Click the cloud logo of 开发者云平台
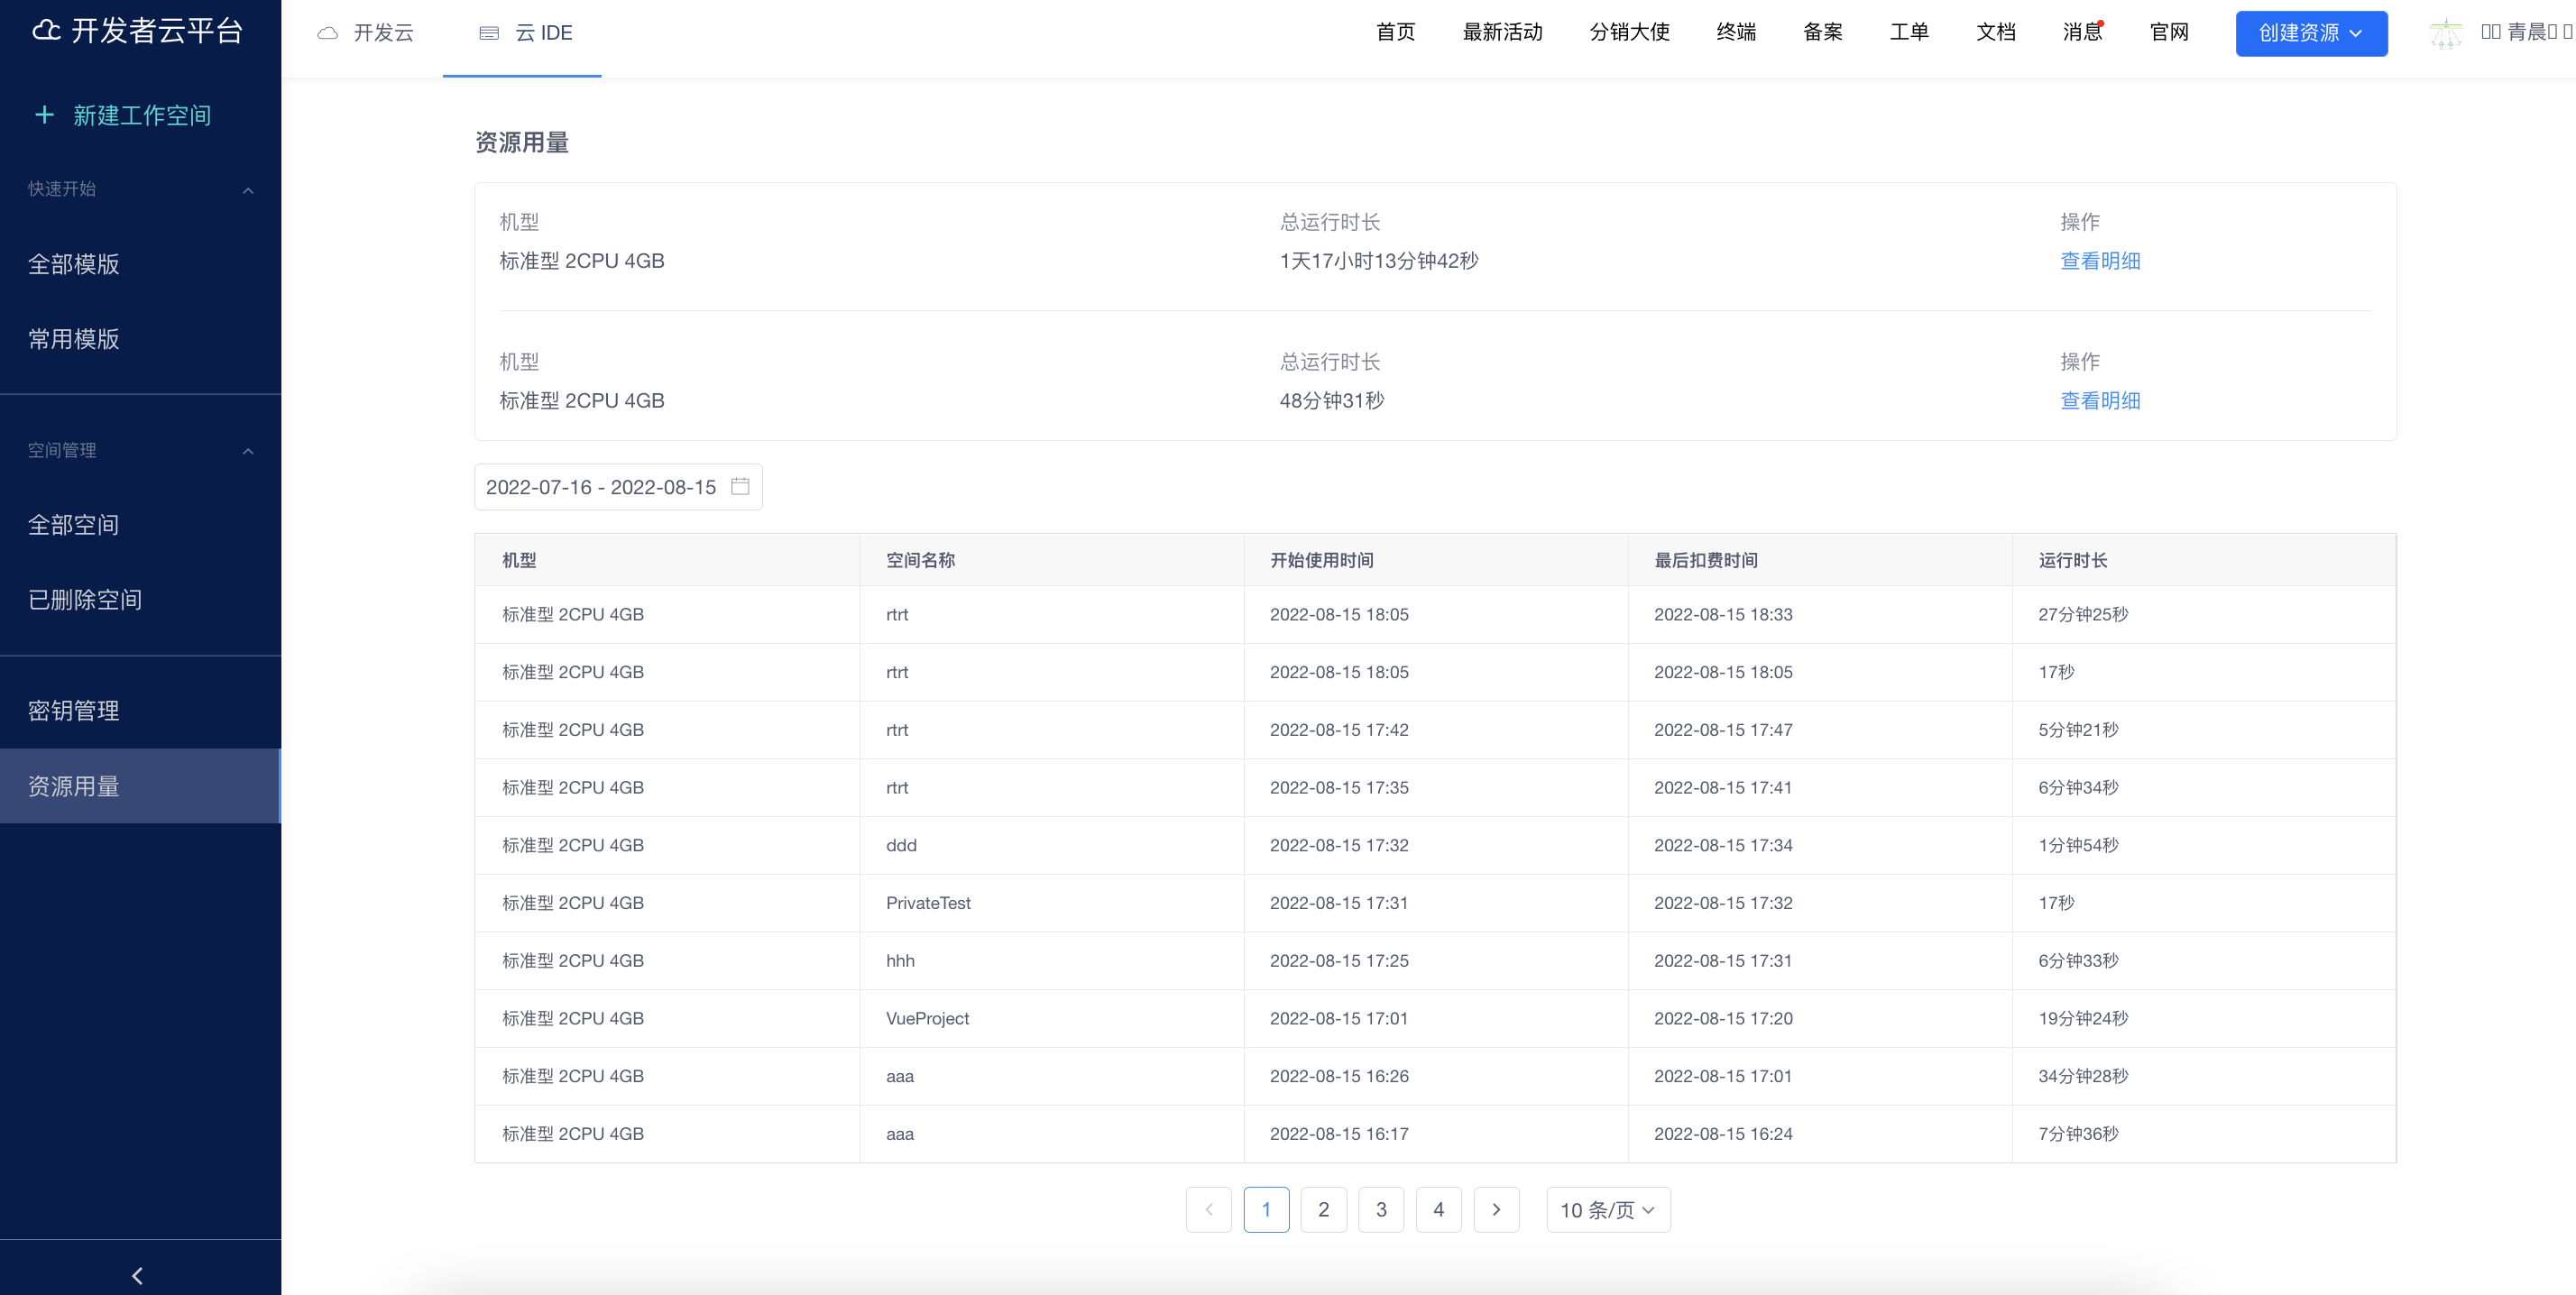Viewport: 2576px width, 1295px height. (x=46, y=31)
